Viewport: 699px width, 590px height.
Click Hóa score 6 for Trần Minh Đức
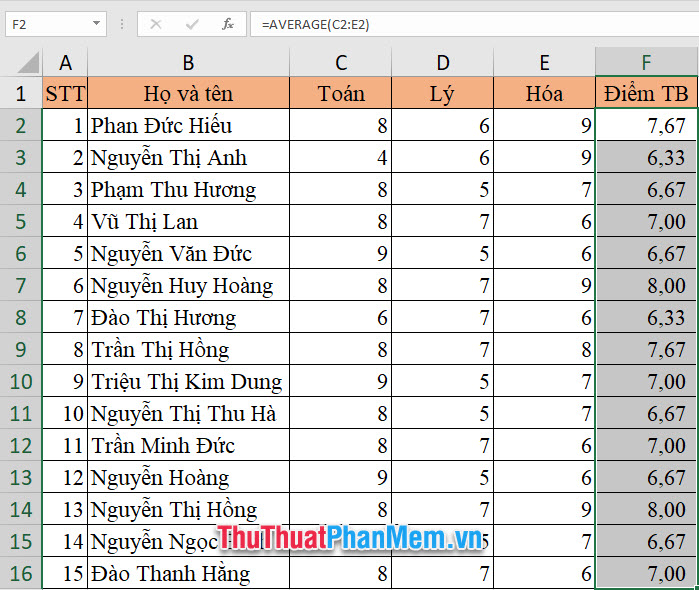pos(544,445)
